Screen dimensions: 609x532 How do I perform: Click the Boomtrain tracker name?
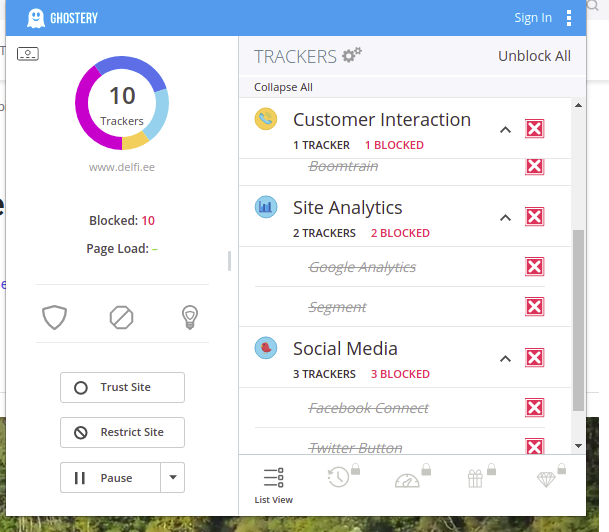click(343, 166)
